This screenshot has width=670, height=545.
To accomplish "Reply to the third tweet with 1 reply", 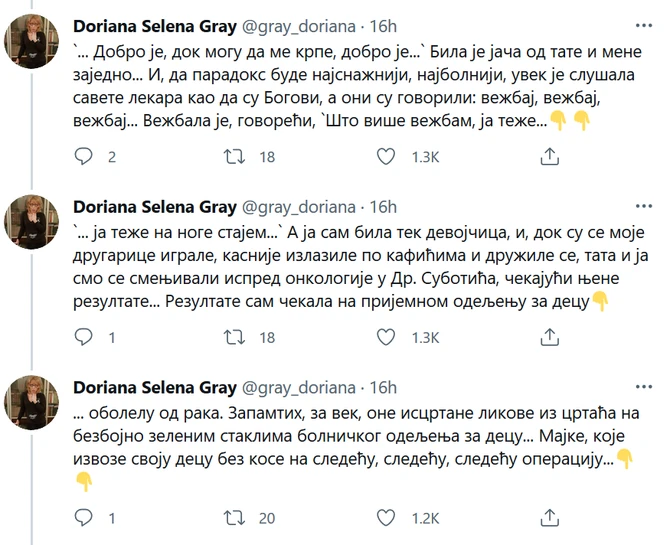I will pyautogui.click(x=83, y=518).
